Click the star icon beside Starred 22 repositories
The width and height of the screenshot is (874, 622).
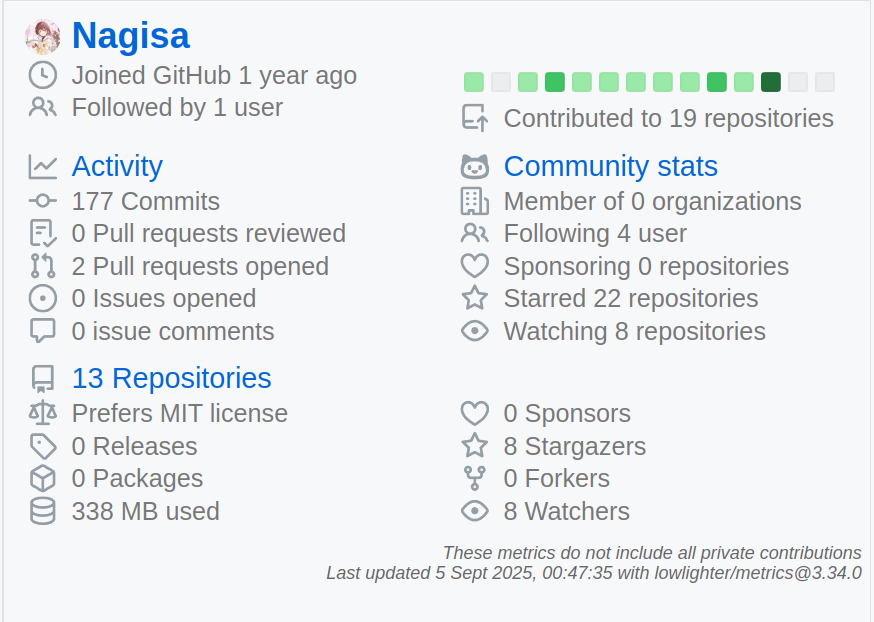point(474,298)
